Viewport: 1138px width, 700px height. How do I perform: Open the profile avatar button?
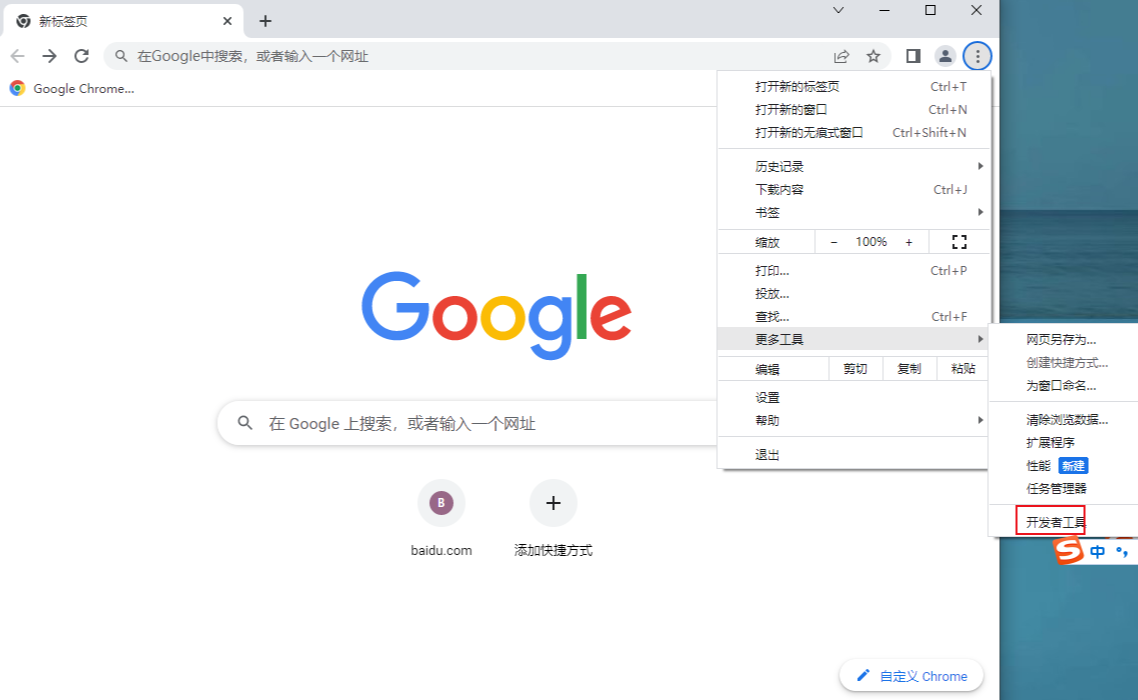(945, 56)
